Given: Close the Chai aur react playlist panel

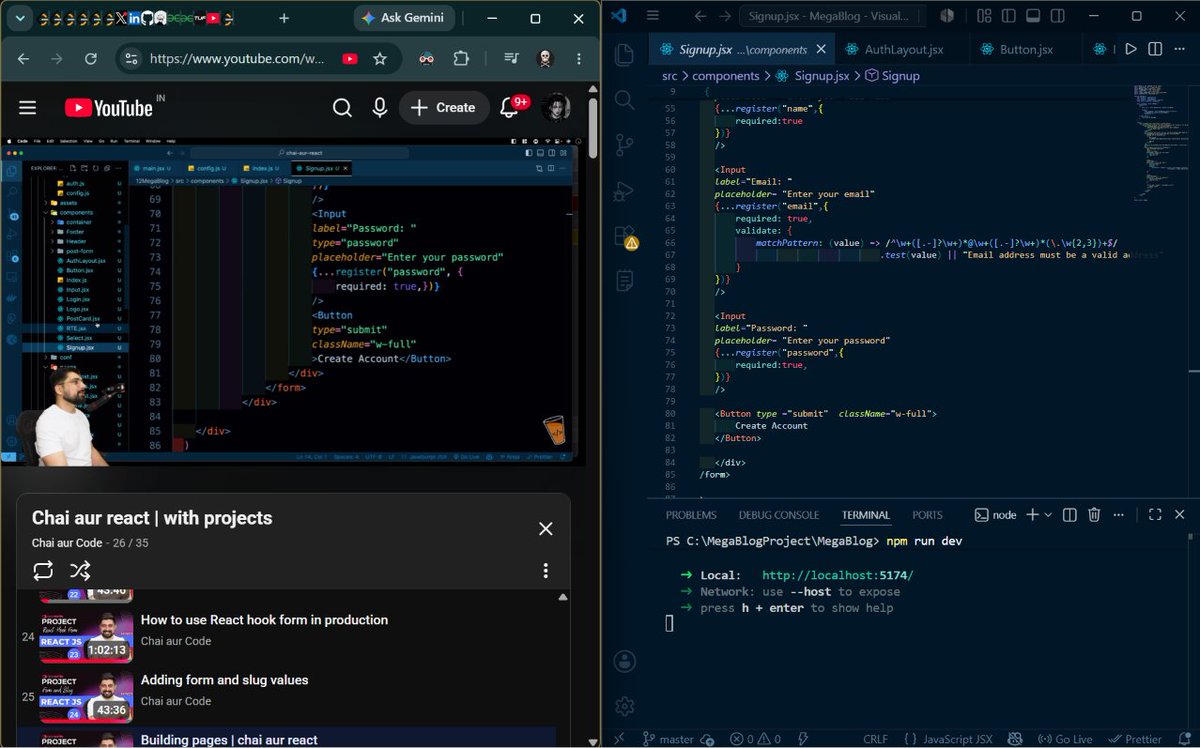Looking at the screenshot, I should pyautogui.click(x=545, y=528).
